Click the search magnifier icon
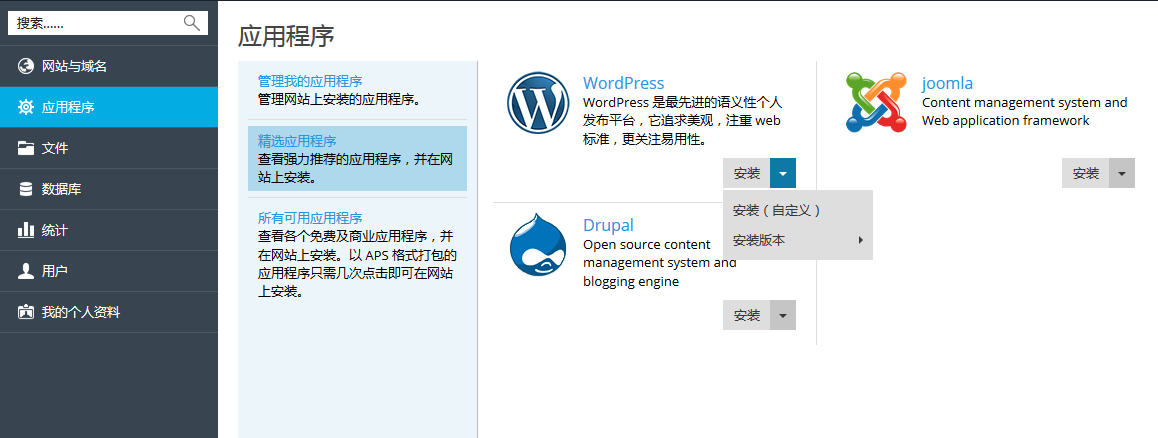This screenshot has height=438, width=1158. coord(192,23)
